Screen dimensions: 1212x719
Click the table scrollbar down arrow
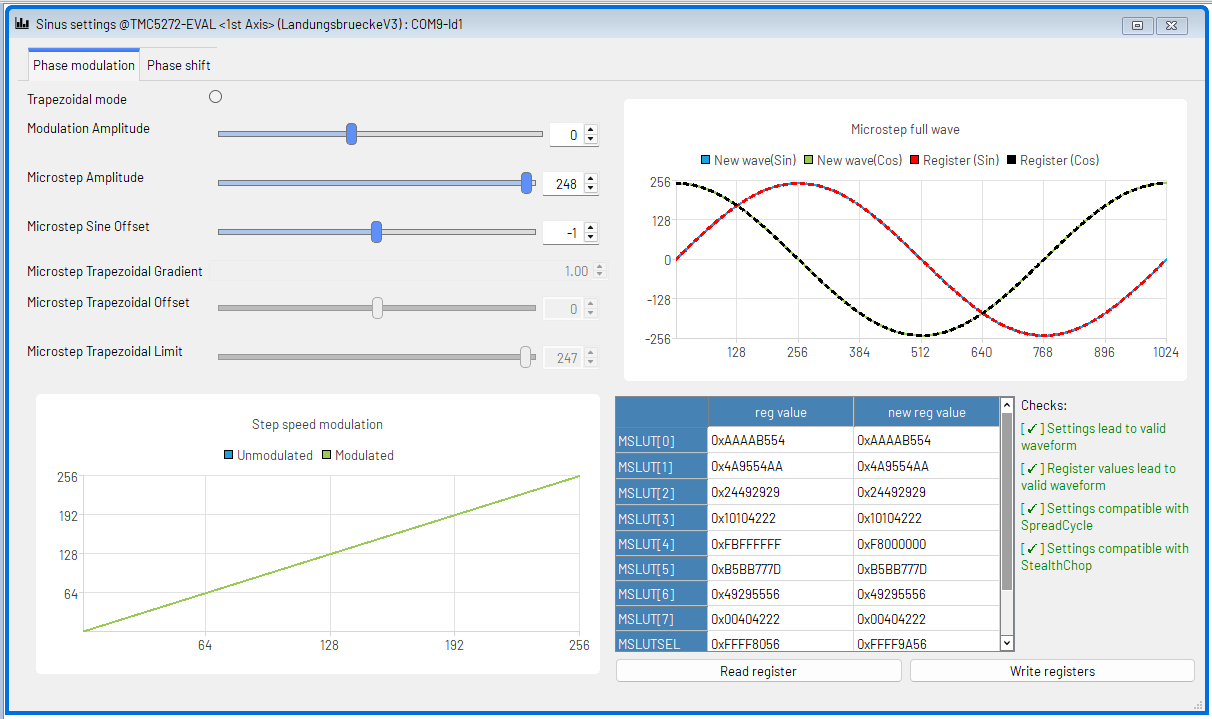[1007, 643]
